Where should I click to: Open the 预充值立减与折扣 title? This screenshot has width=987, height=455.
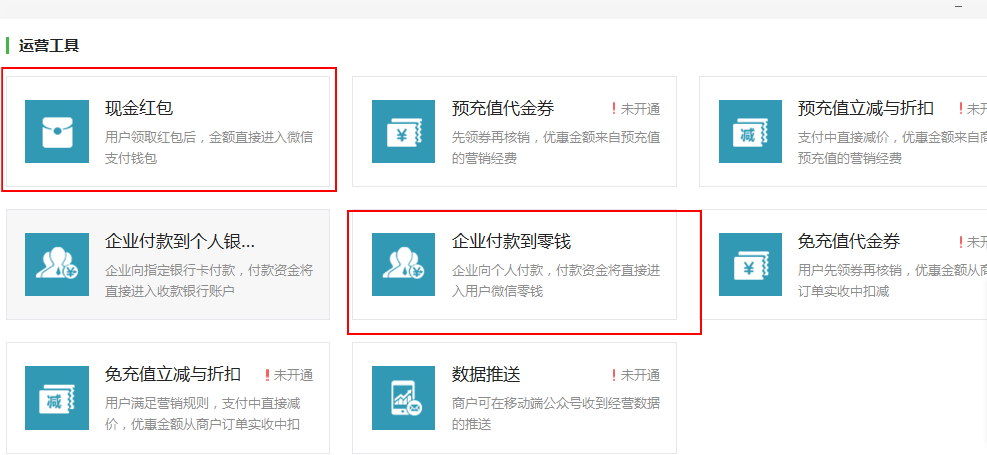tap(866, 108)
